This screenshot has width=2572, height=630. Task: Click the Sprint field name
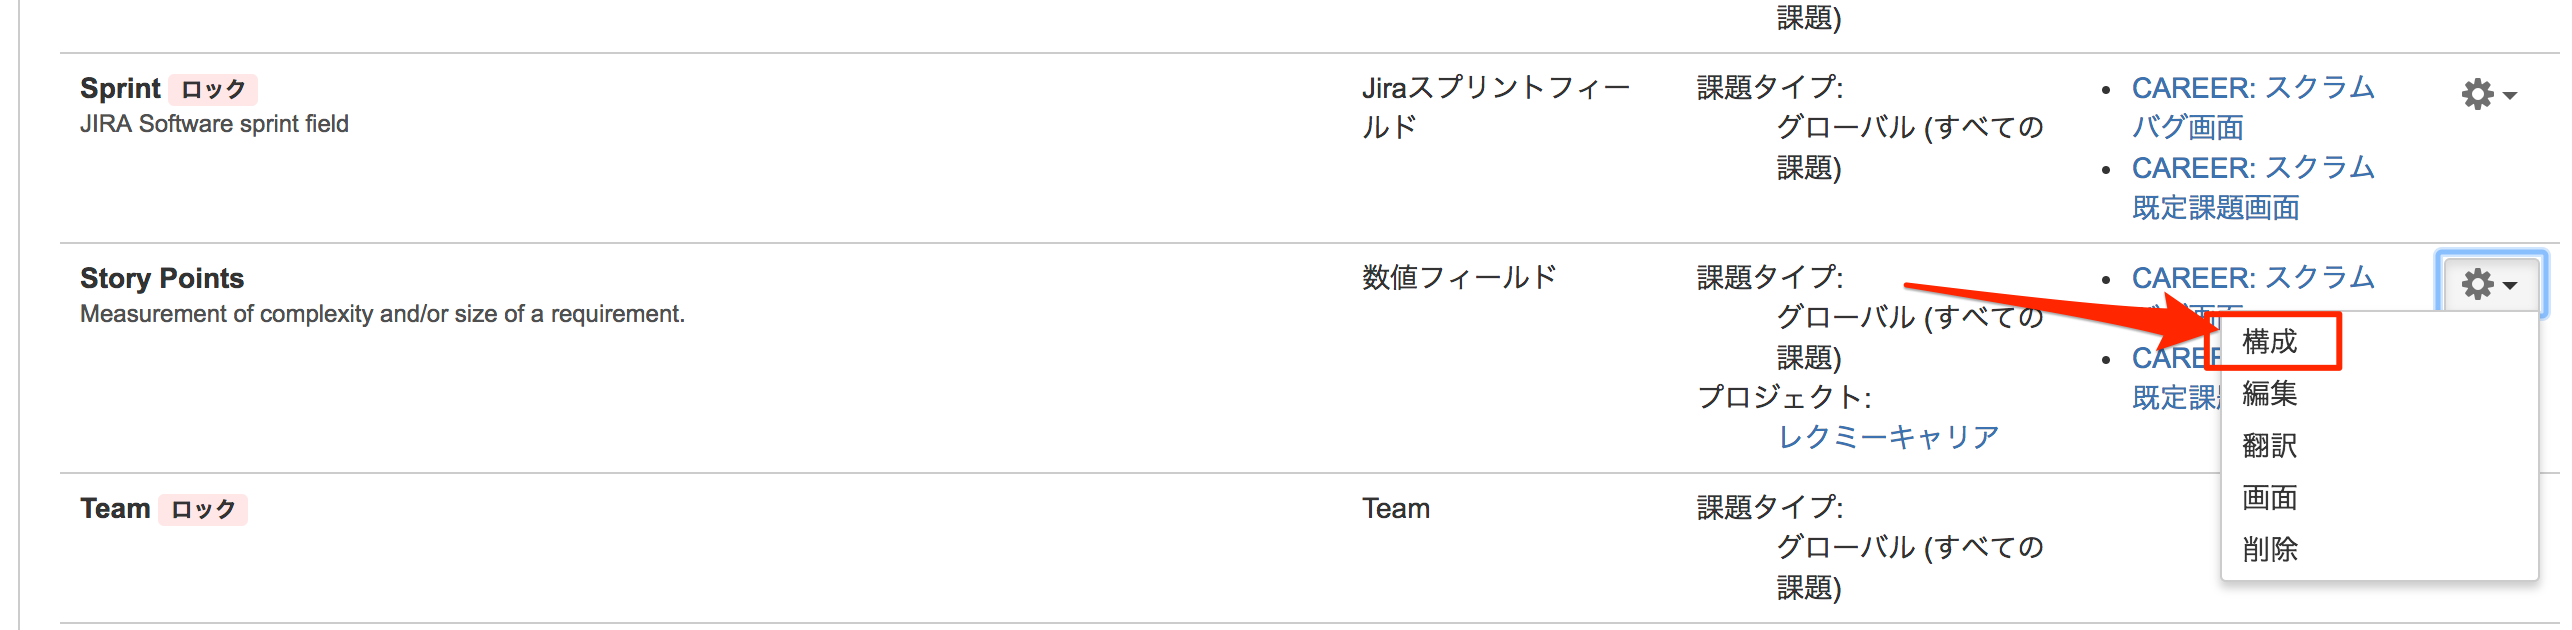(120, 88)
